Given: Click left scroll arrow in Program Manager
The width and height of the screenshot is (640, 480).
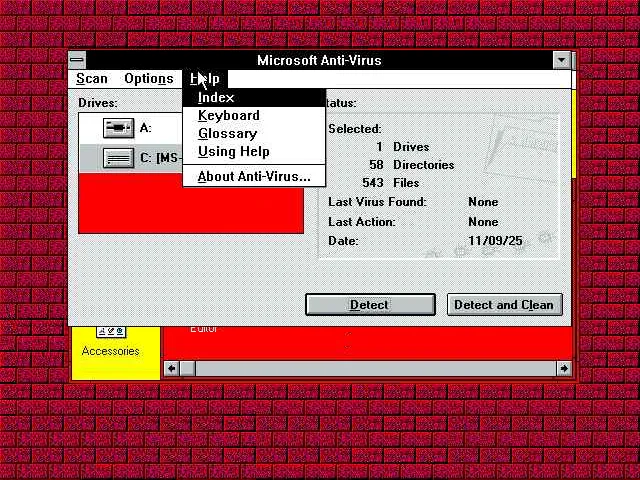Looking at the screenshot, I should click(x=172, y=369).
